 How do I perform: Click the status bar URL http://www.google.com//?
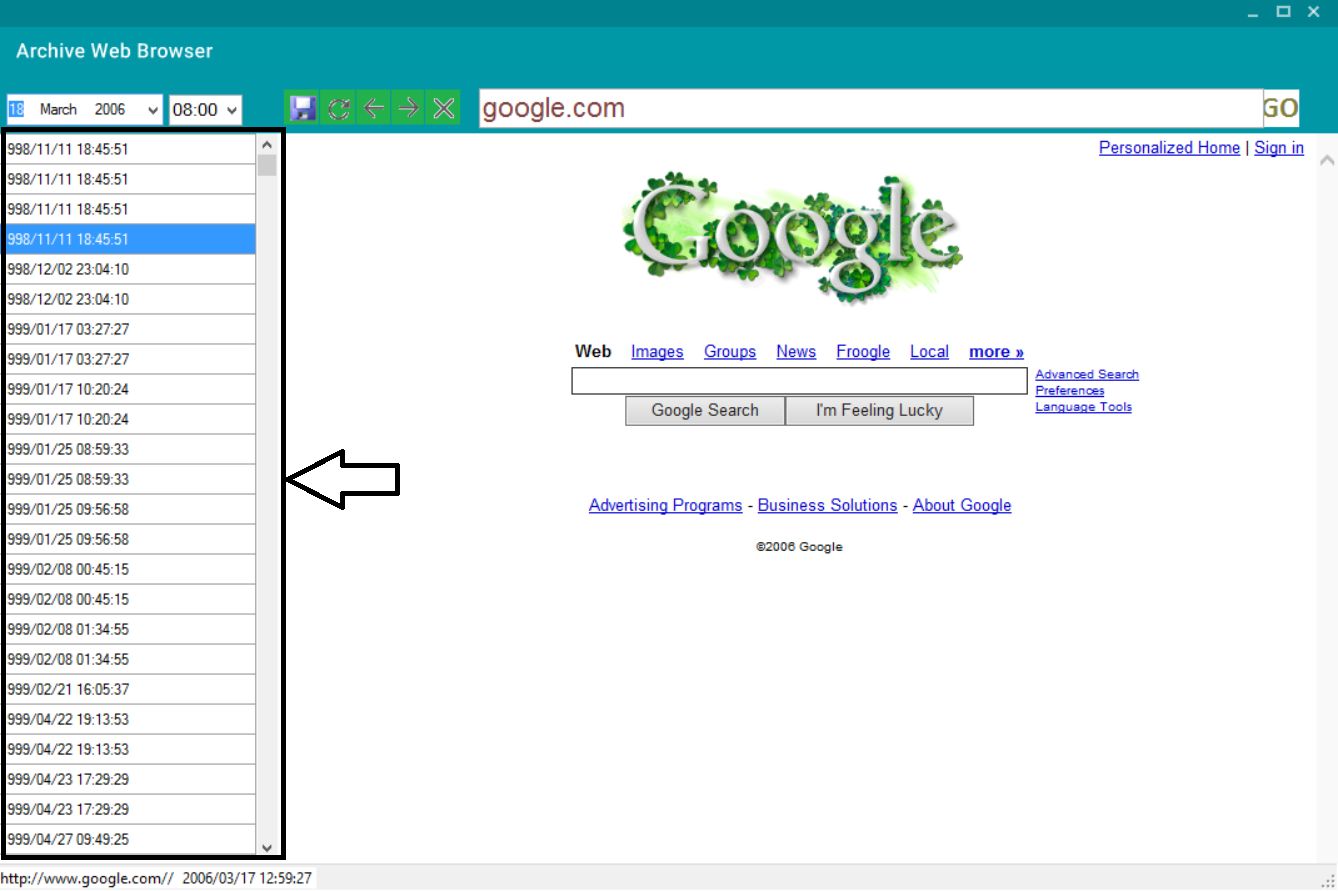[x=87, y=879]
